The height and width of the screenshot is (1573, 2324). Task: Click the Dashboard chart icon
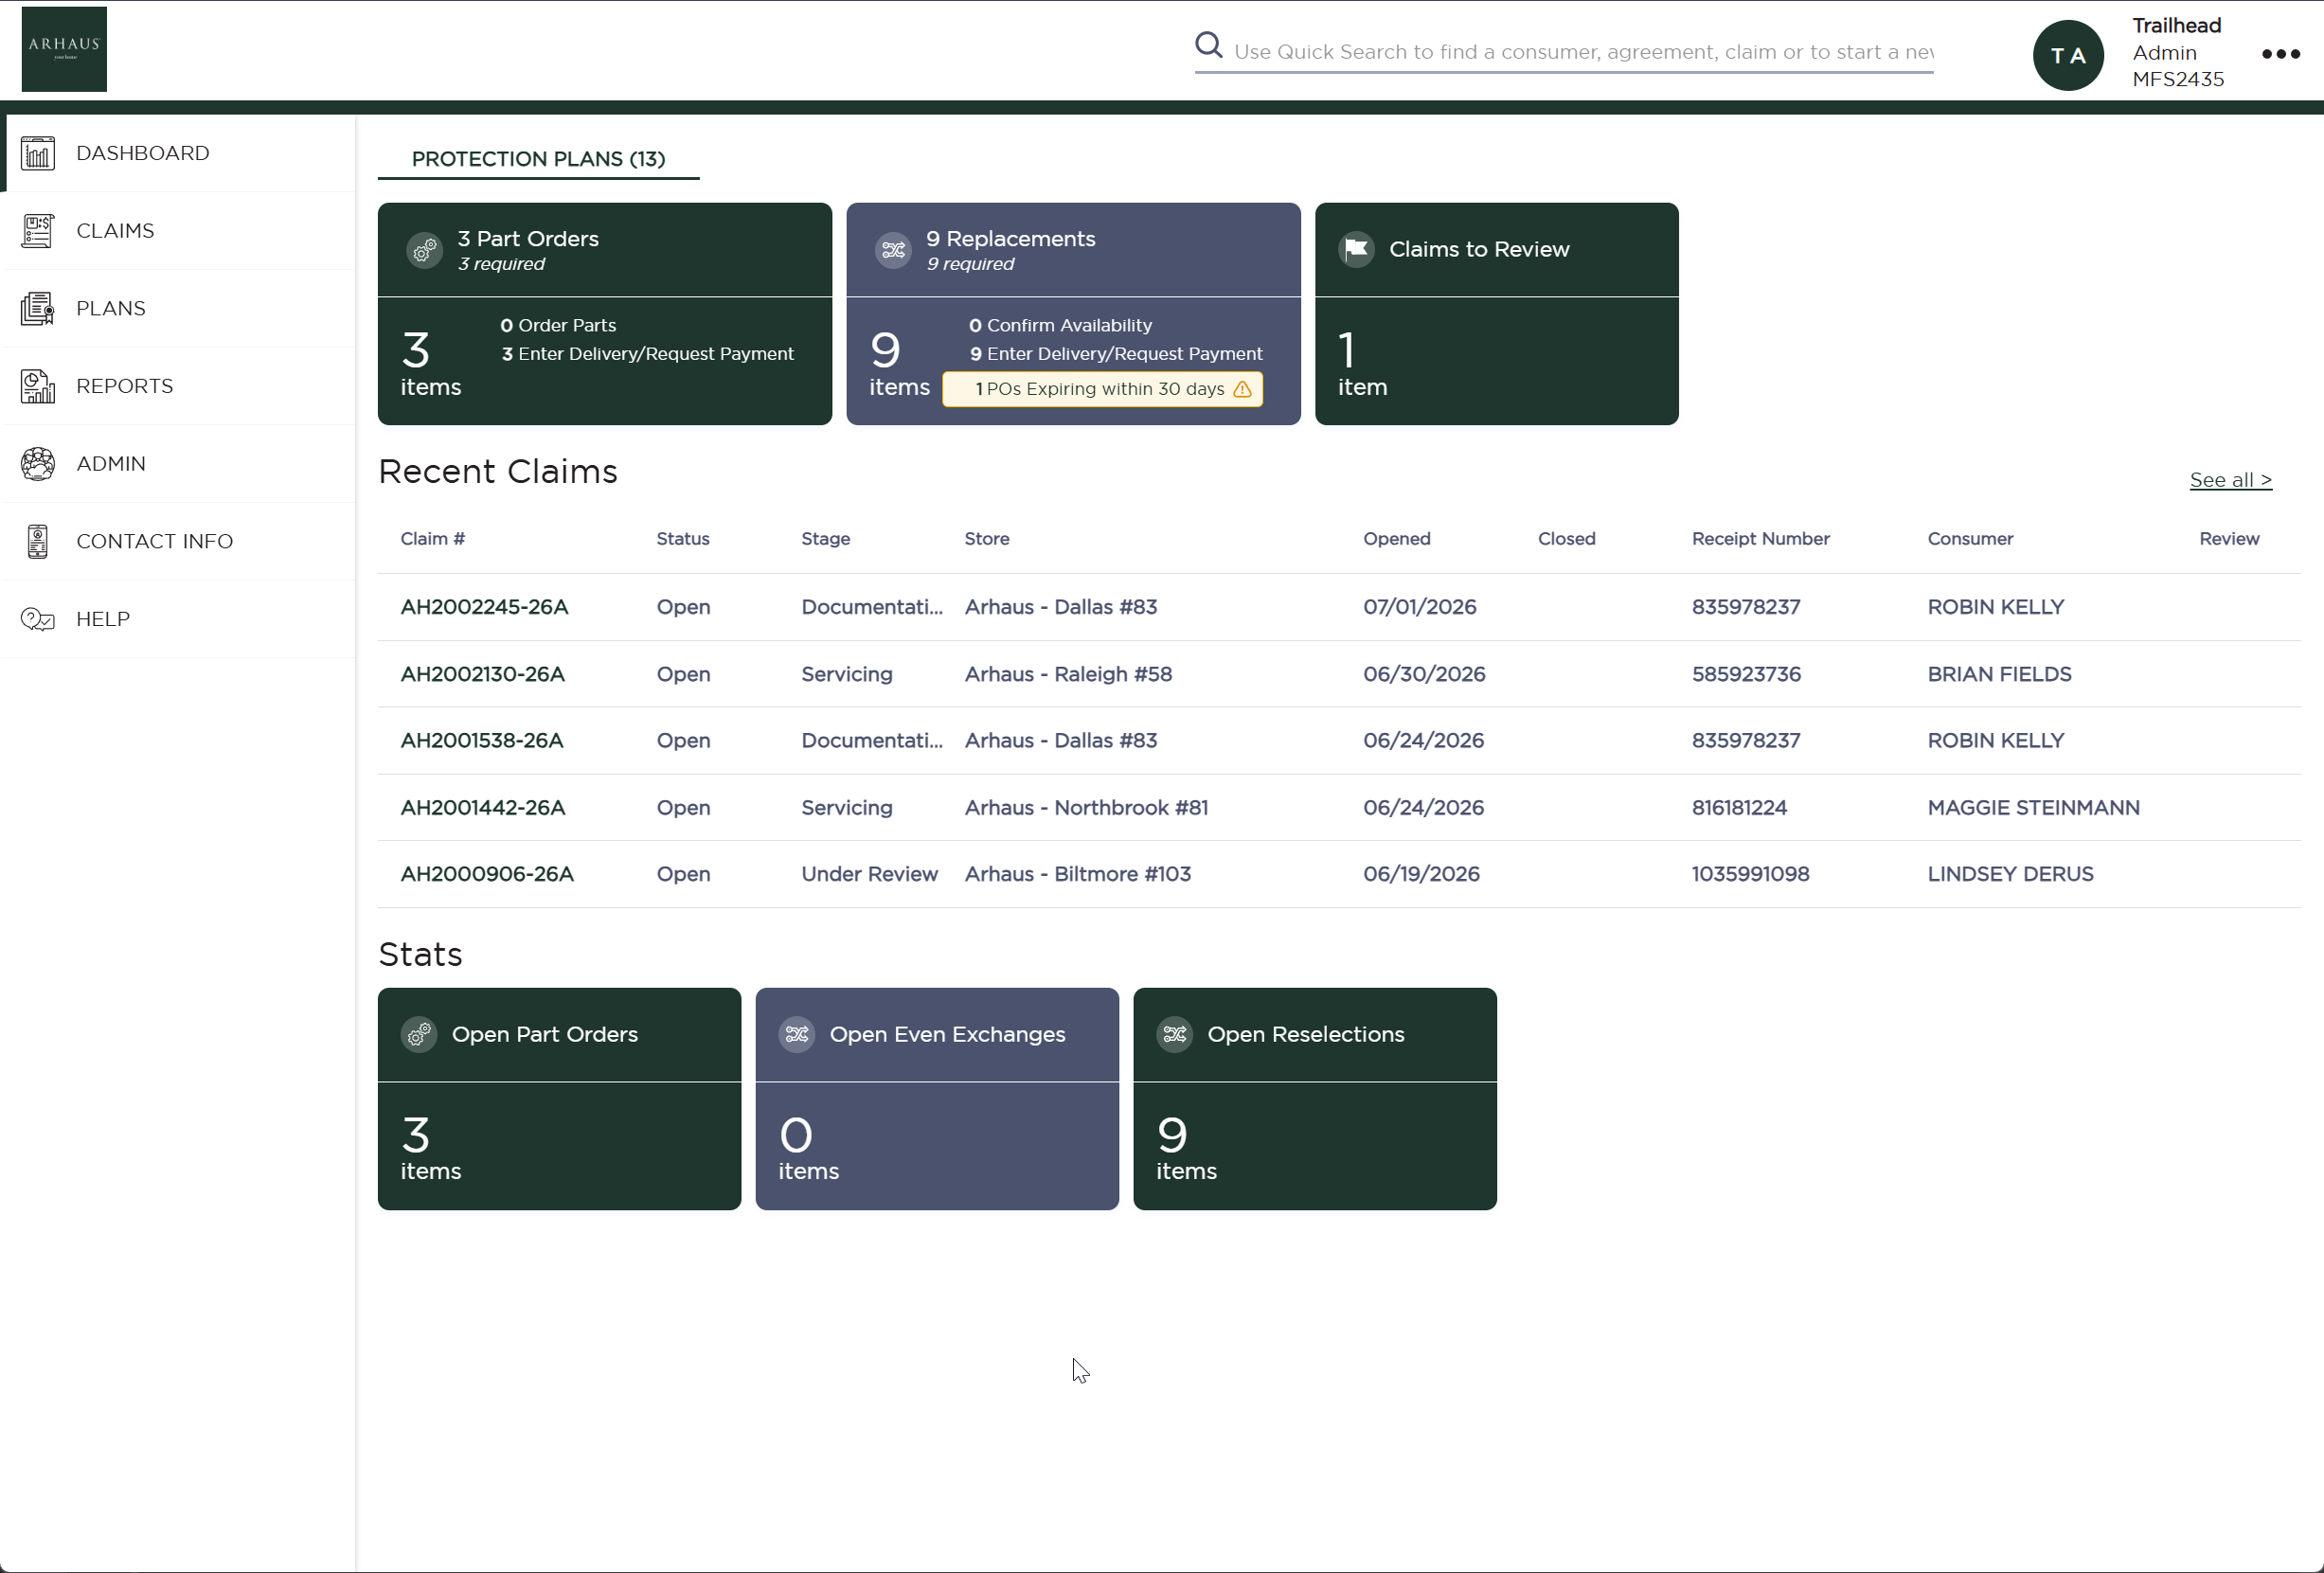click(x=38, y=154)
